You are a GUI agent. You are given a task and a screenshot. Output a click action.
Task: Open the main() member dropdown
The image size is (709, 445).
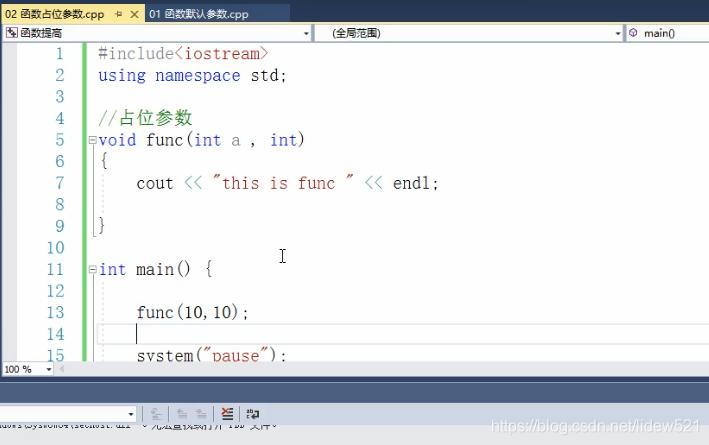[667, 33]
